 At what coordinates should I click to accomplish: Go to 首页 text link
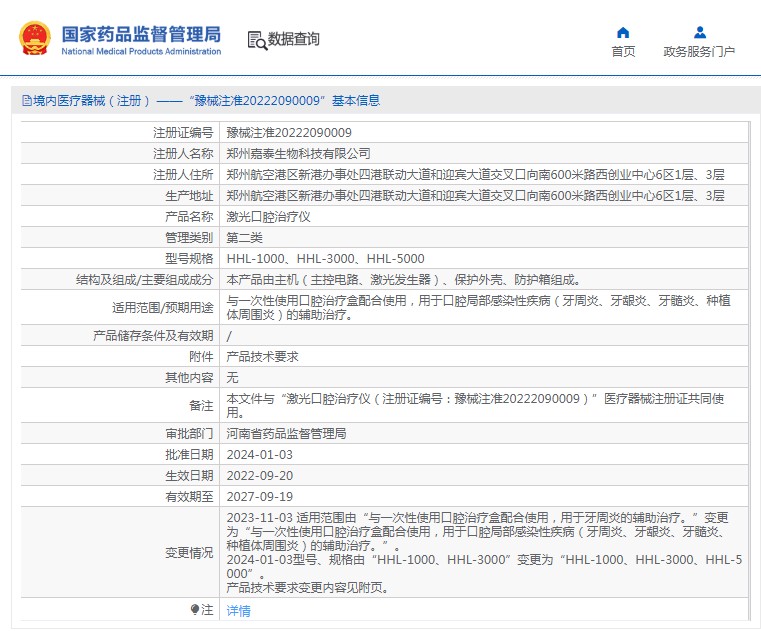623,52
